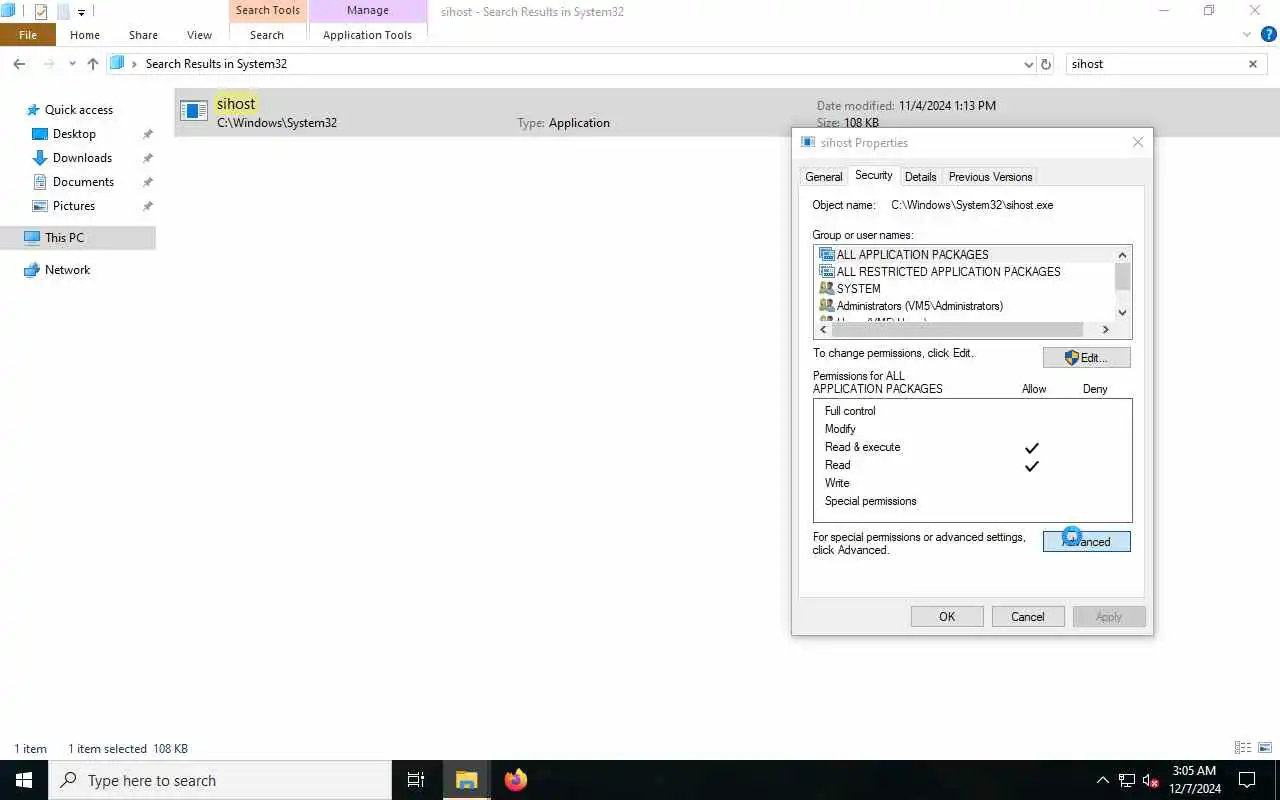Screen dimensions: 1280x800
Task: Show hidden system tray icons
Action: (x=1102, y=780)
